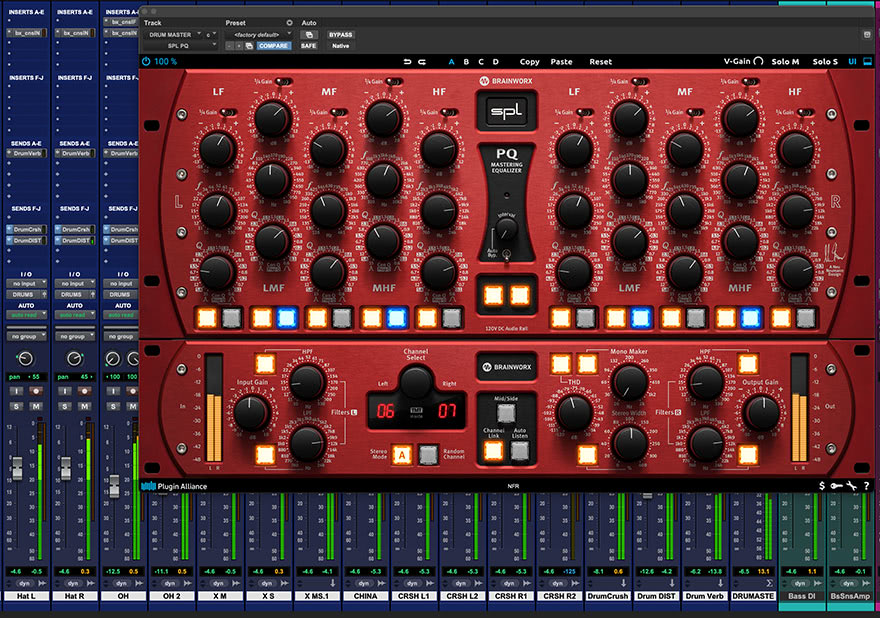Viewport: 880px width, 618px height.
Task: Open the DRUM MASTER track dropdown
Action: (x=173, y=35)
